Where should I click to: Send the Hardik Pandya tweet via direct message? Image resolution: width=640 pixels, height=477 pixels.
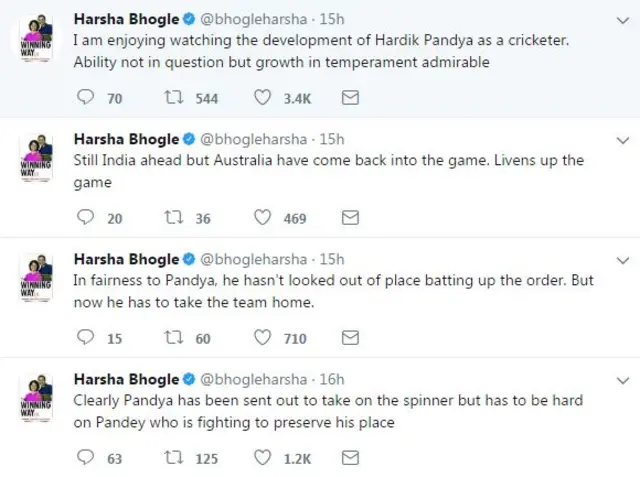[x=351, y=98]
